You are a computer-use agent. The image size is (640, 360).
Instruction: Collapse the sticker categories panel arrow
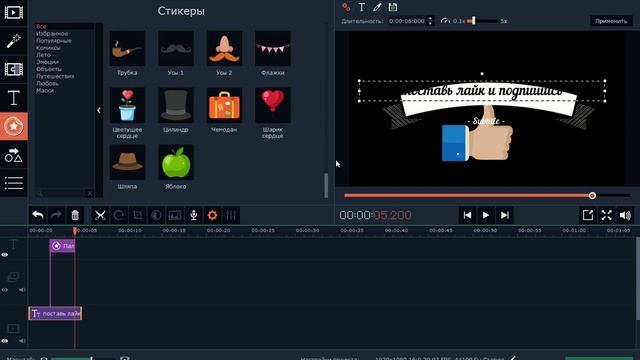tap(99, 110)
